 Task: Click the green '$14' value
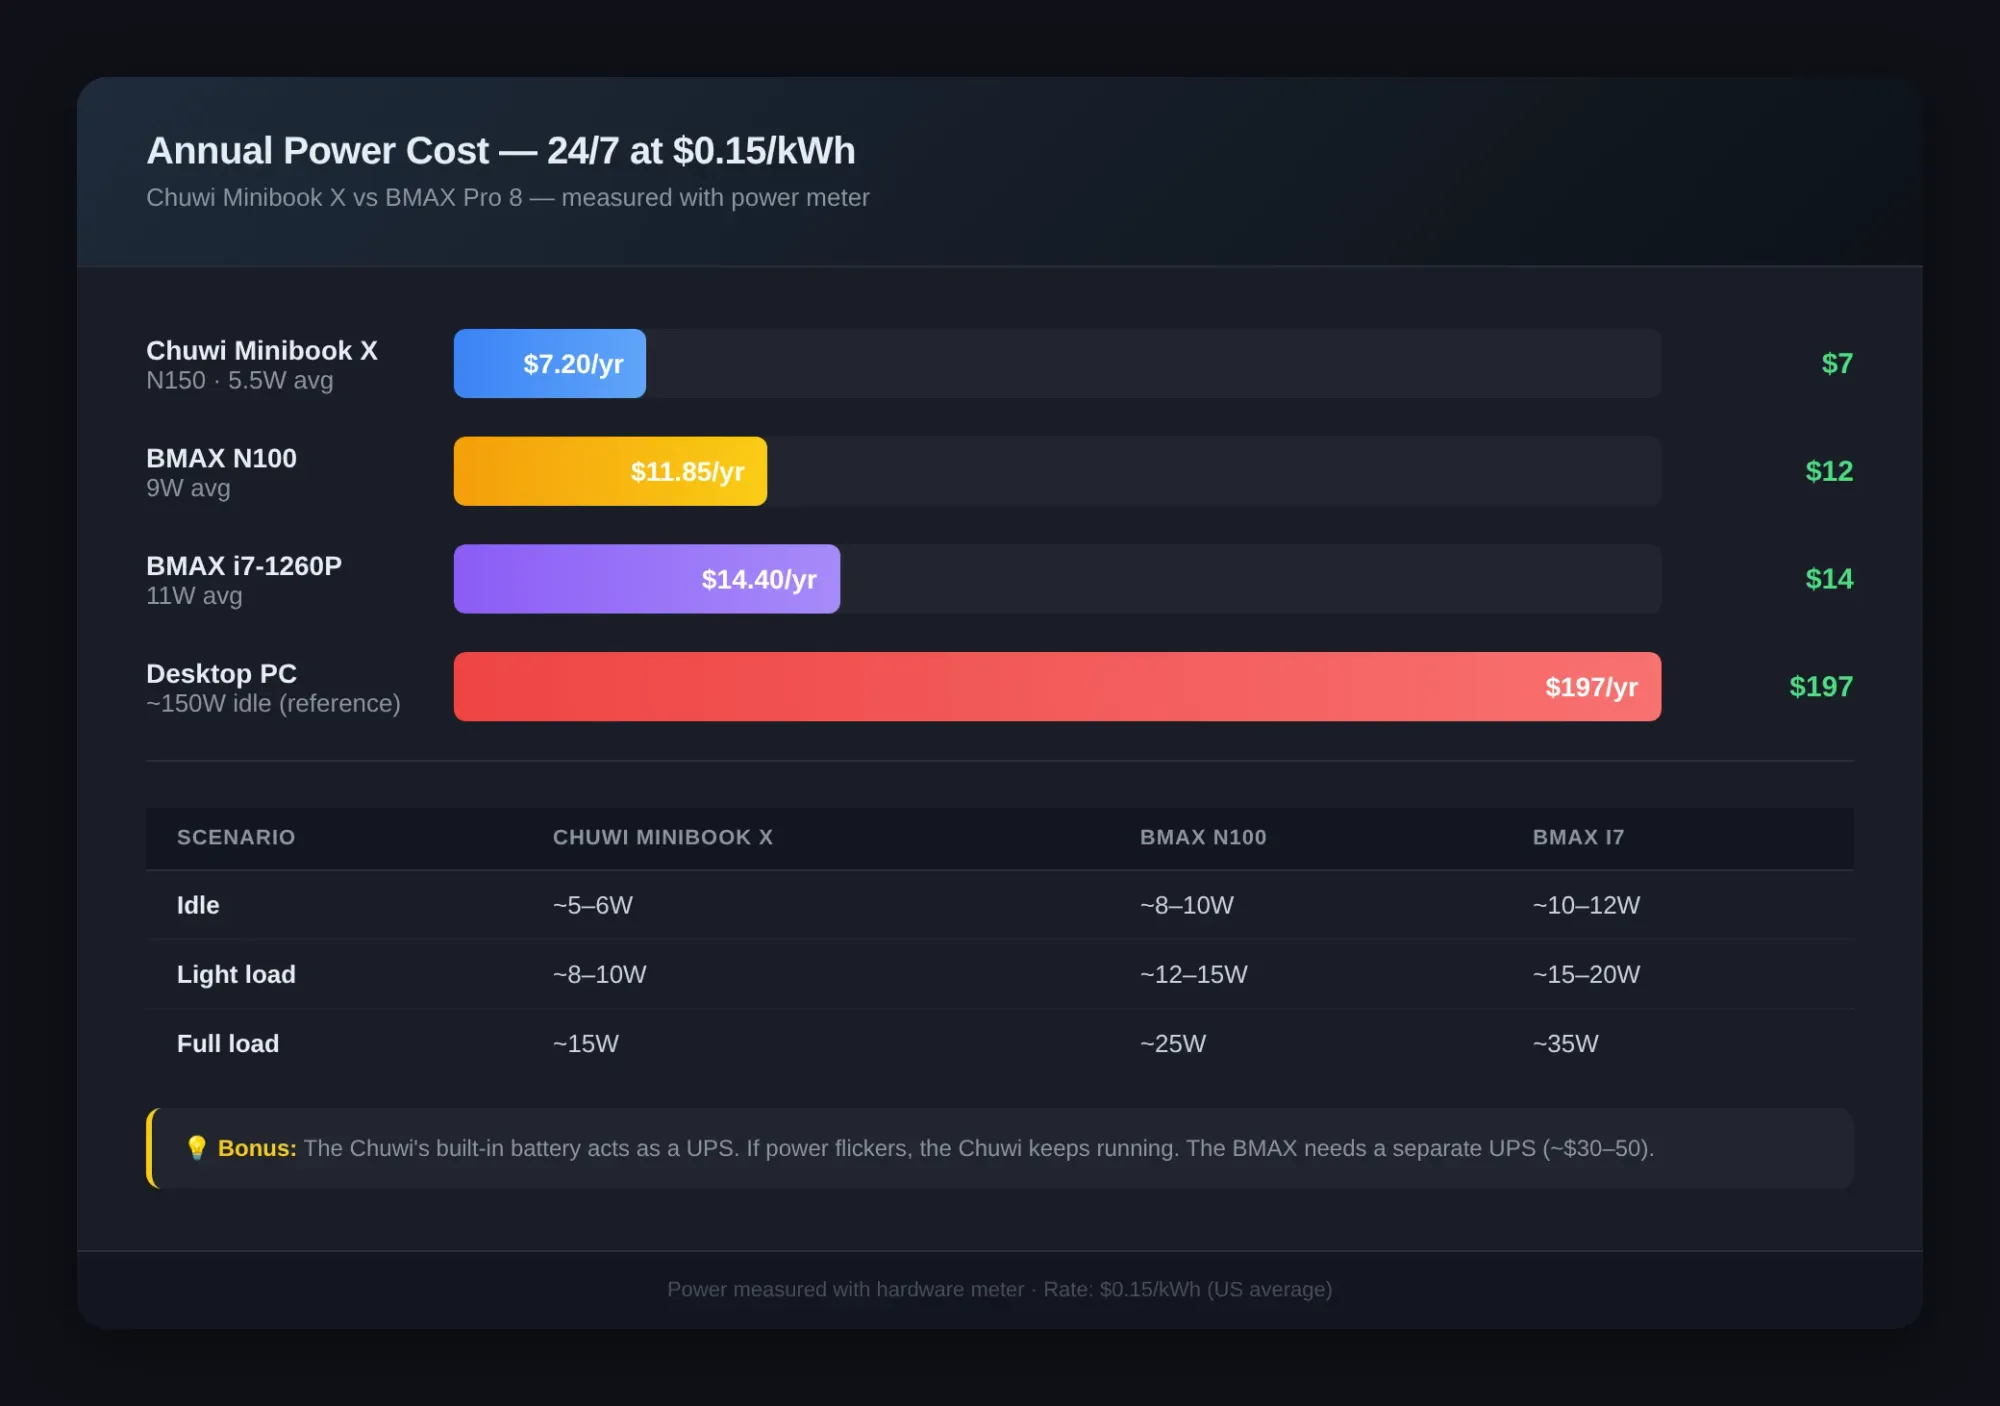coord(1829,579)
